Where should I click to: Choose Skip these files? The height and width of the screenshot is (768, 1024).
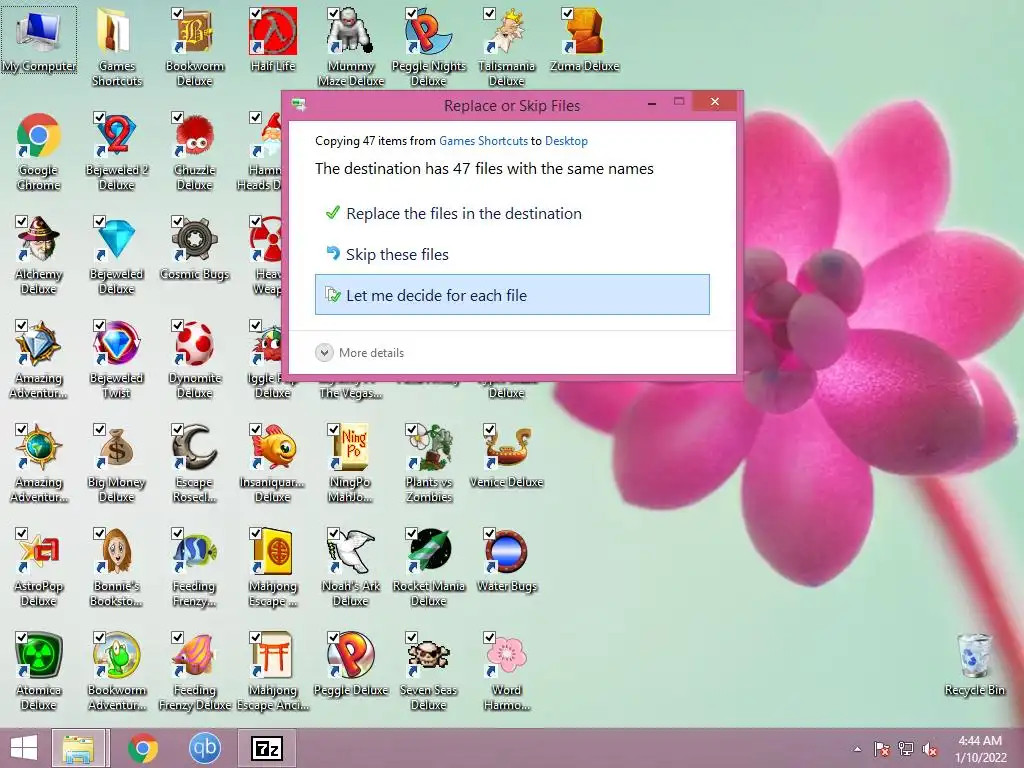click(512, 254)
